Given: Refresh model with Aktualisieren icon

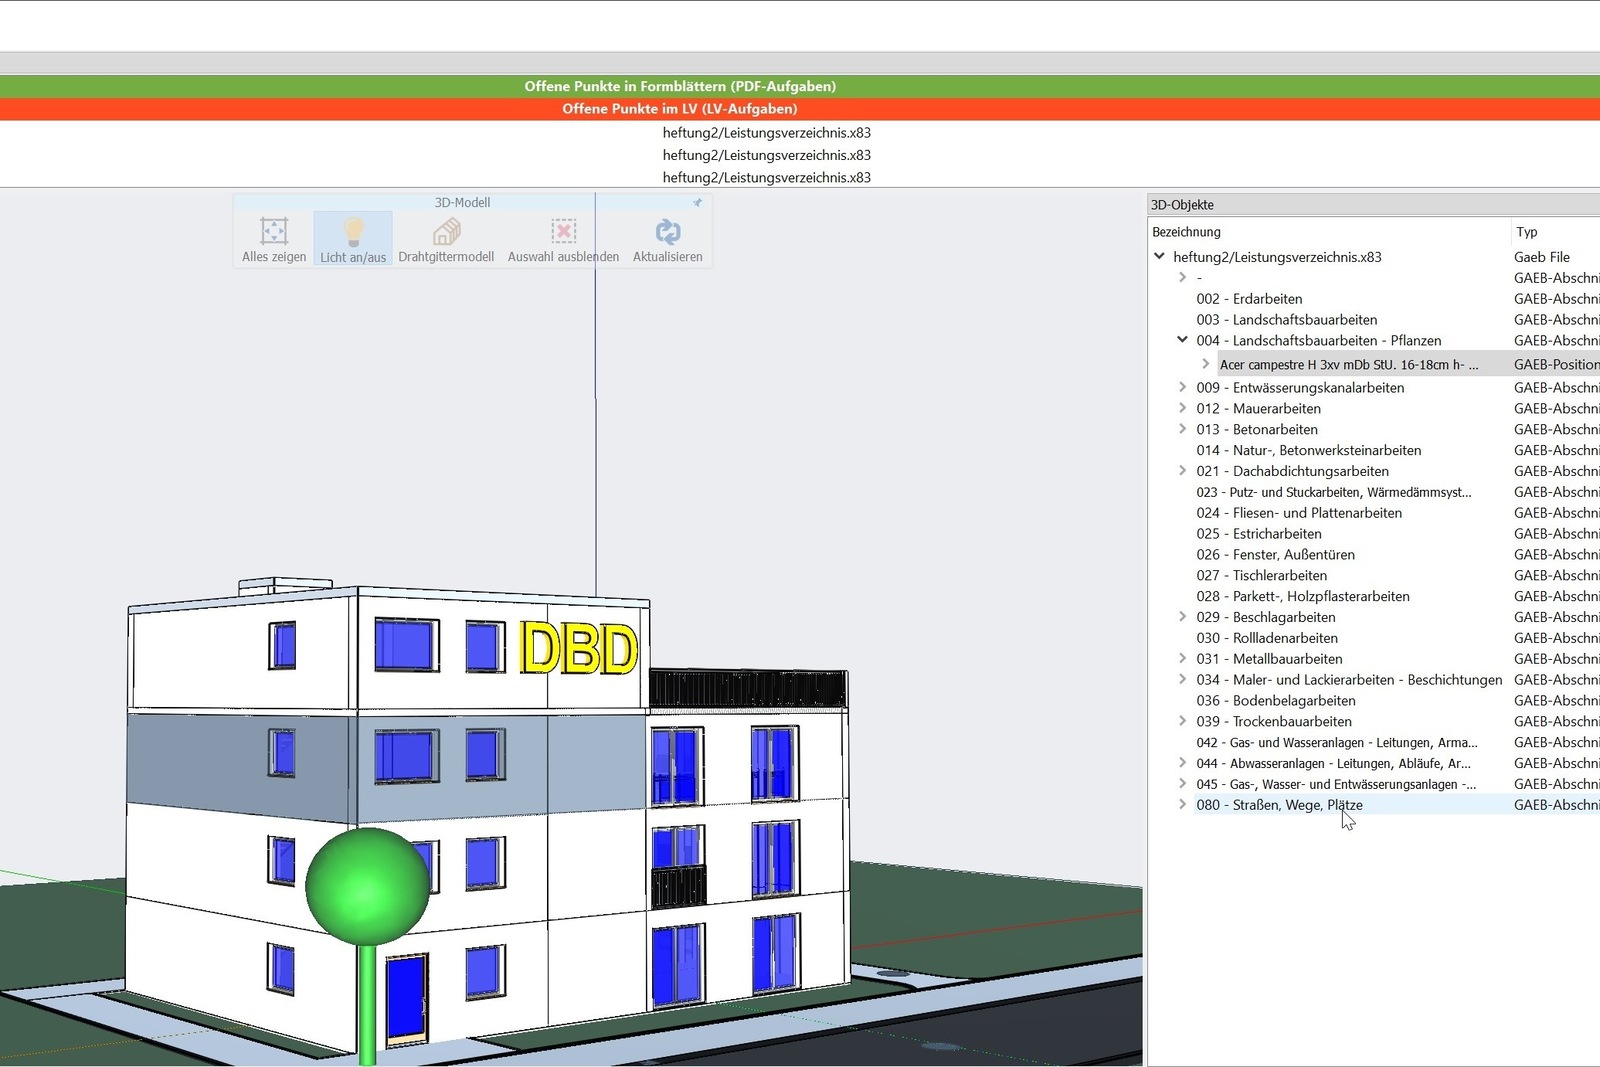Looking at the screenshot, I should (667, 232).
